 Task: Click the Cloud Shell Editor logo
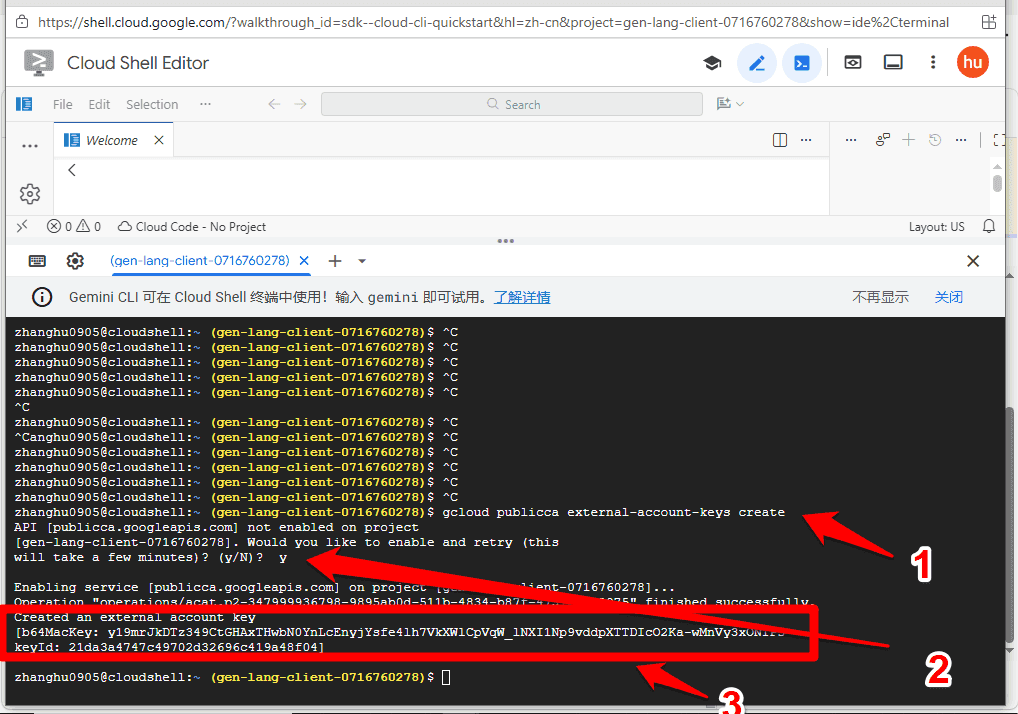[x=38, y=63]
